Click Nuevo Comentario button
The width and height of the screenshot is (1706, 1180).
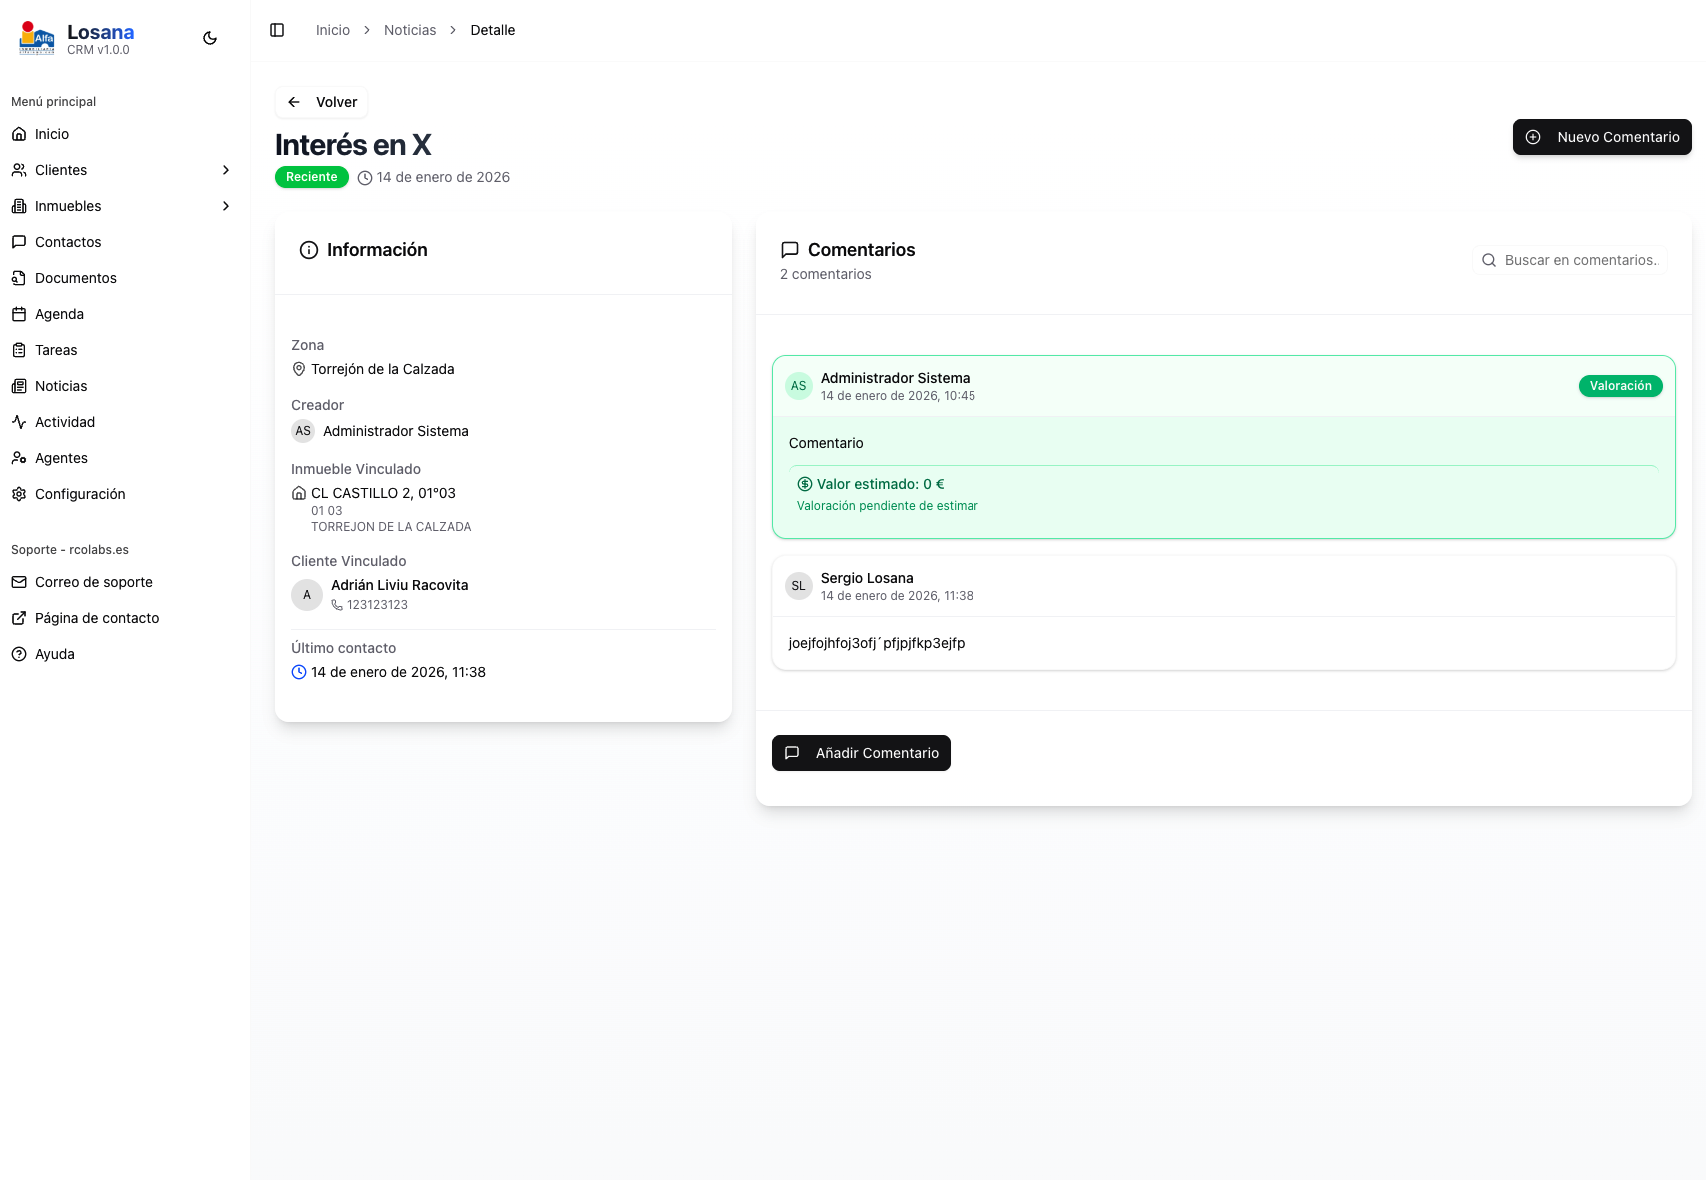tap(1602, 137)
